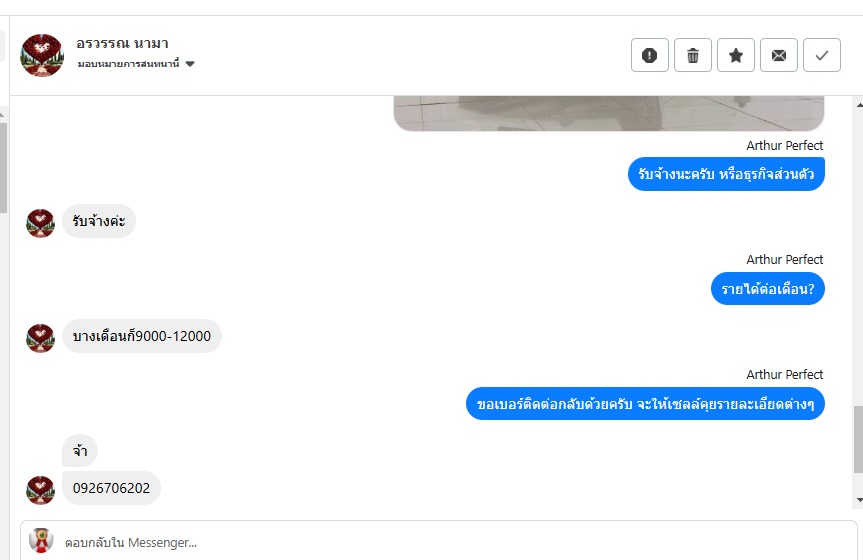
Task: Click avatar next to รับจ้างค่ะ message
Action: tap(40, 223)
